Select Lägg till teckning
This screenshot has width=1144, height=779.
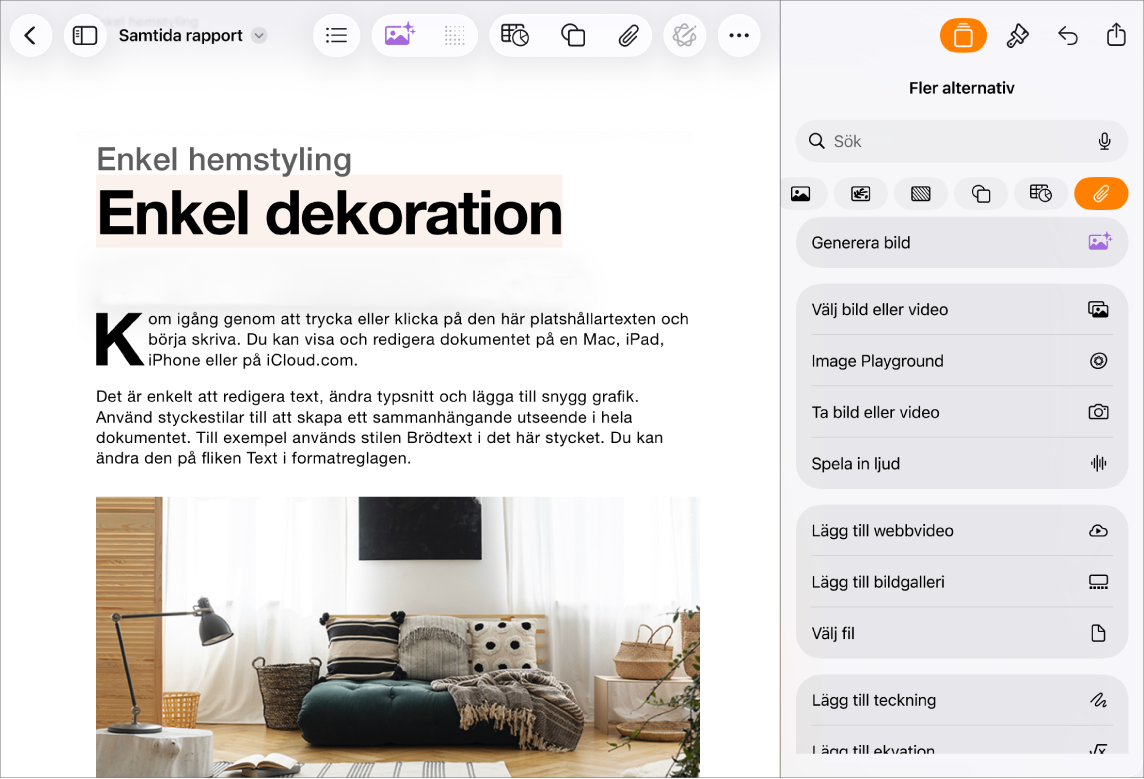pyautogui.click(x=962, y=700)
